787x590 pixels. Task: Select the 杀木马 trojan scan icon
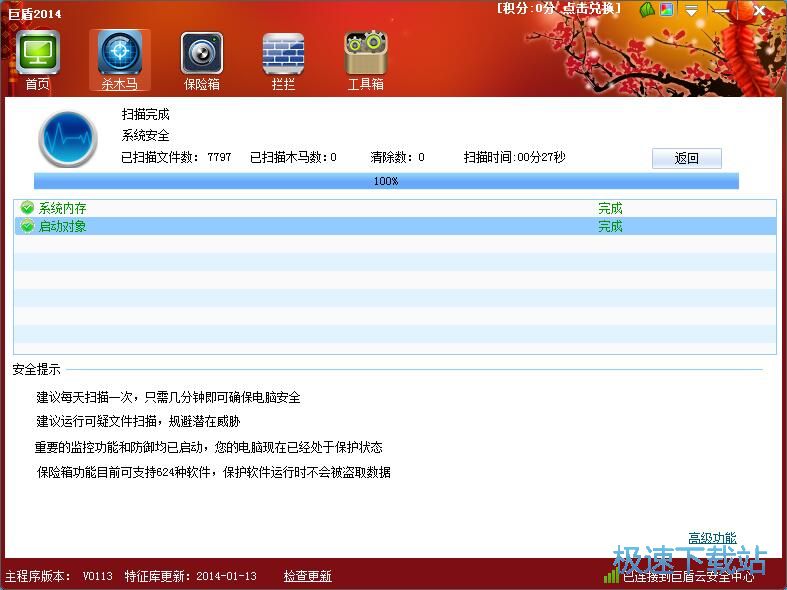pyautogui.click(x=119, y=58)
